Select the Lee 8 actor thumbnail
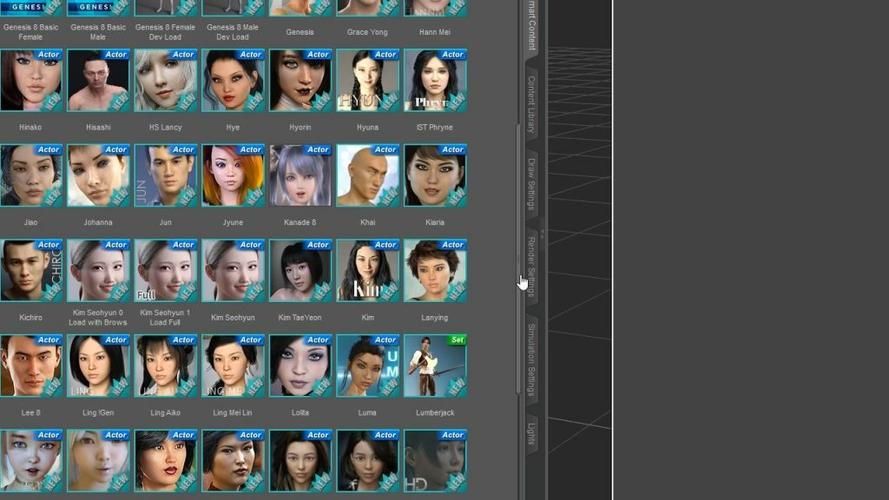 pyautogui.click(x=31, y=366)
